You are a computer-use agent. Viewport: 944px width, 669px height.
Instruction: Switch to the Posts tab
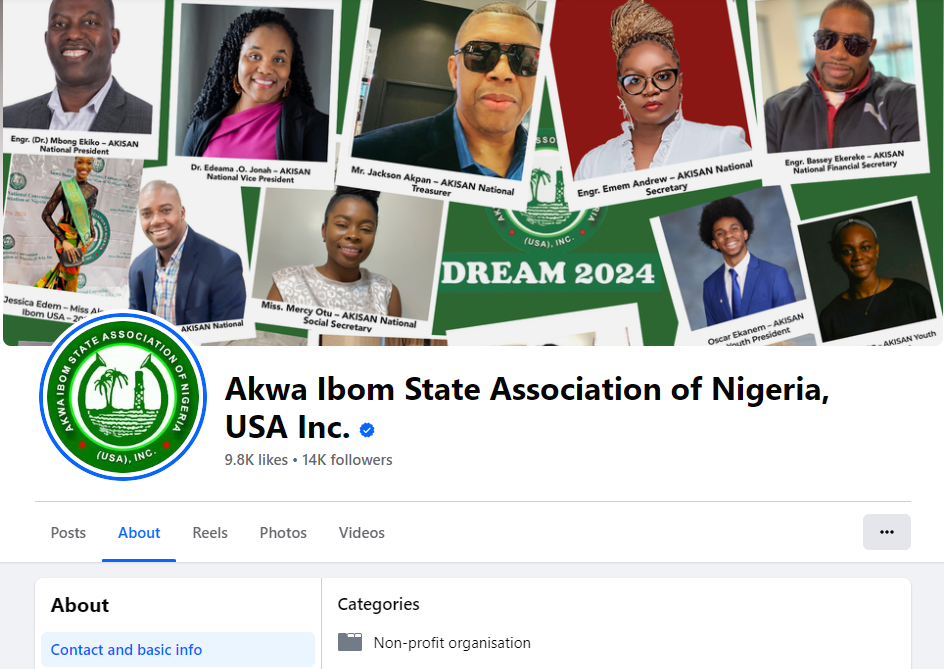(x=68, y=533)
